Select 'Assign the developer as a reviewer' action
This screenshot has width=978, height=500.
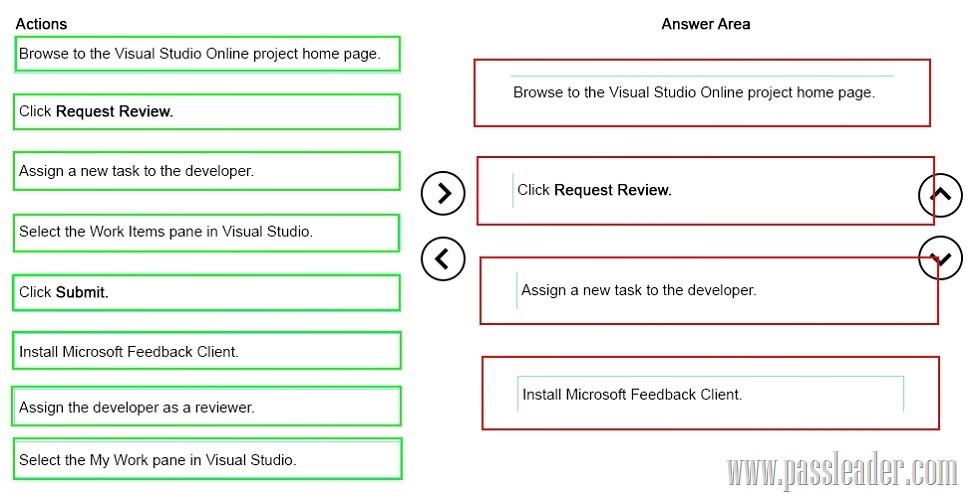coord(206,406)
